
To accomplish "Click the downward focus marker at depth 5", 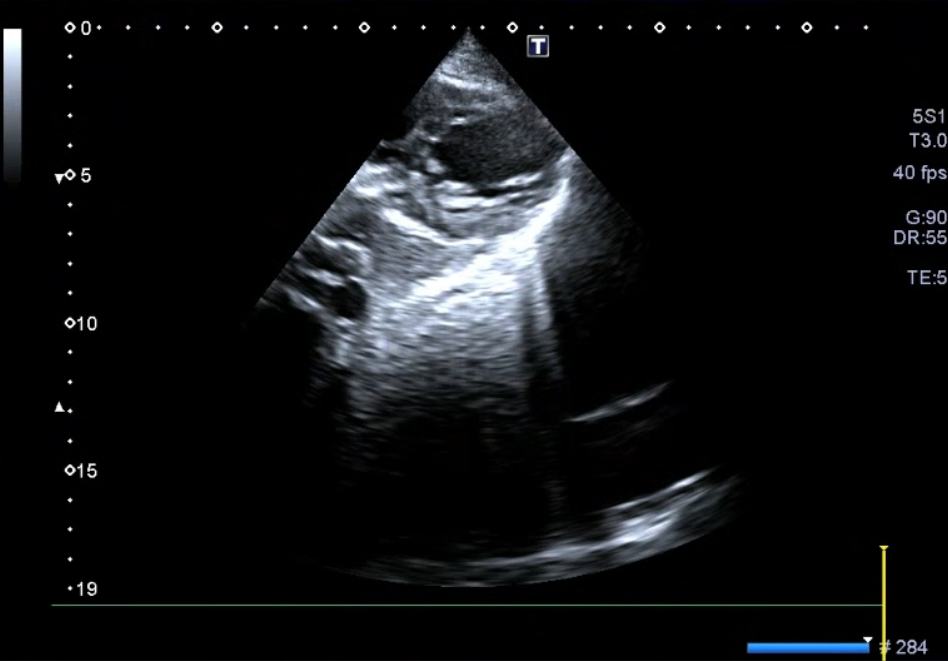I will click(59, 178).
